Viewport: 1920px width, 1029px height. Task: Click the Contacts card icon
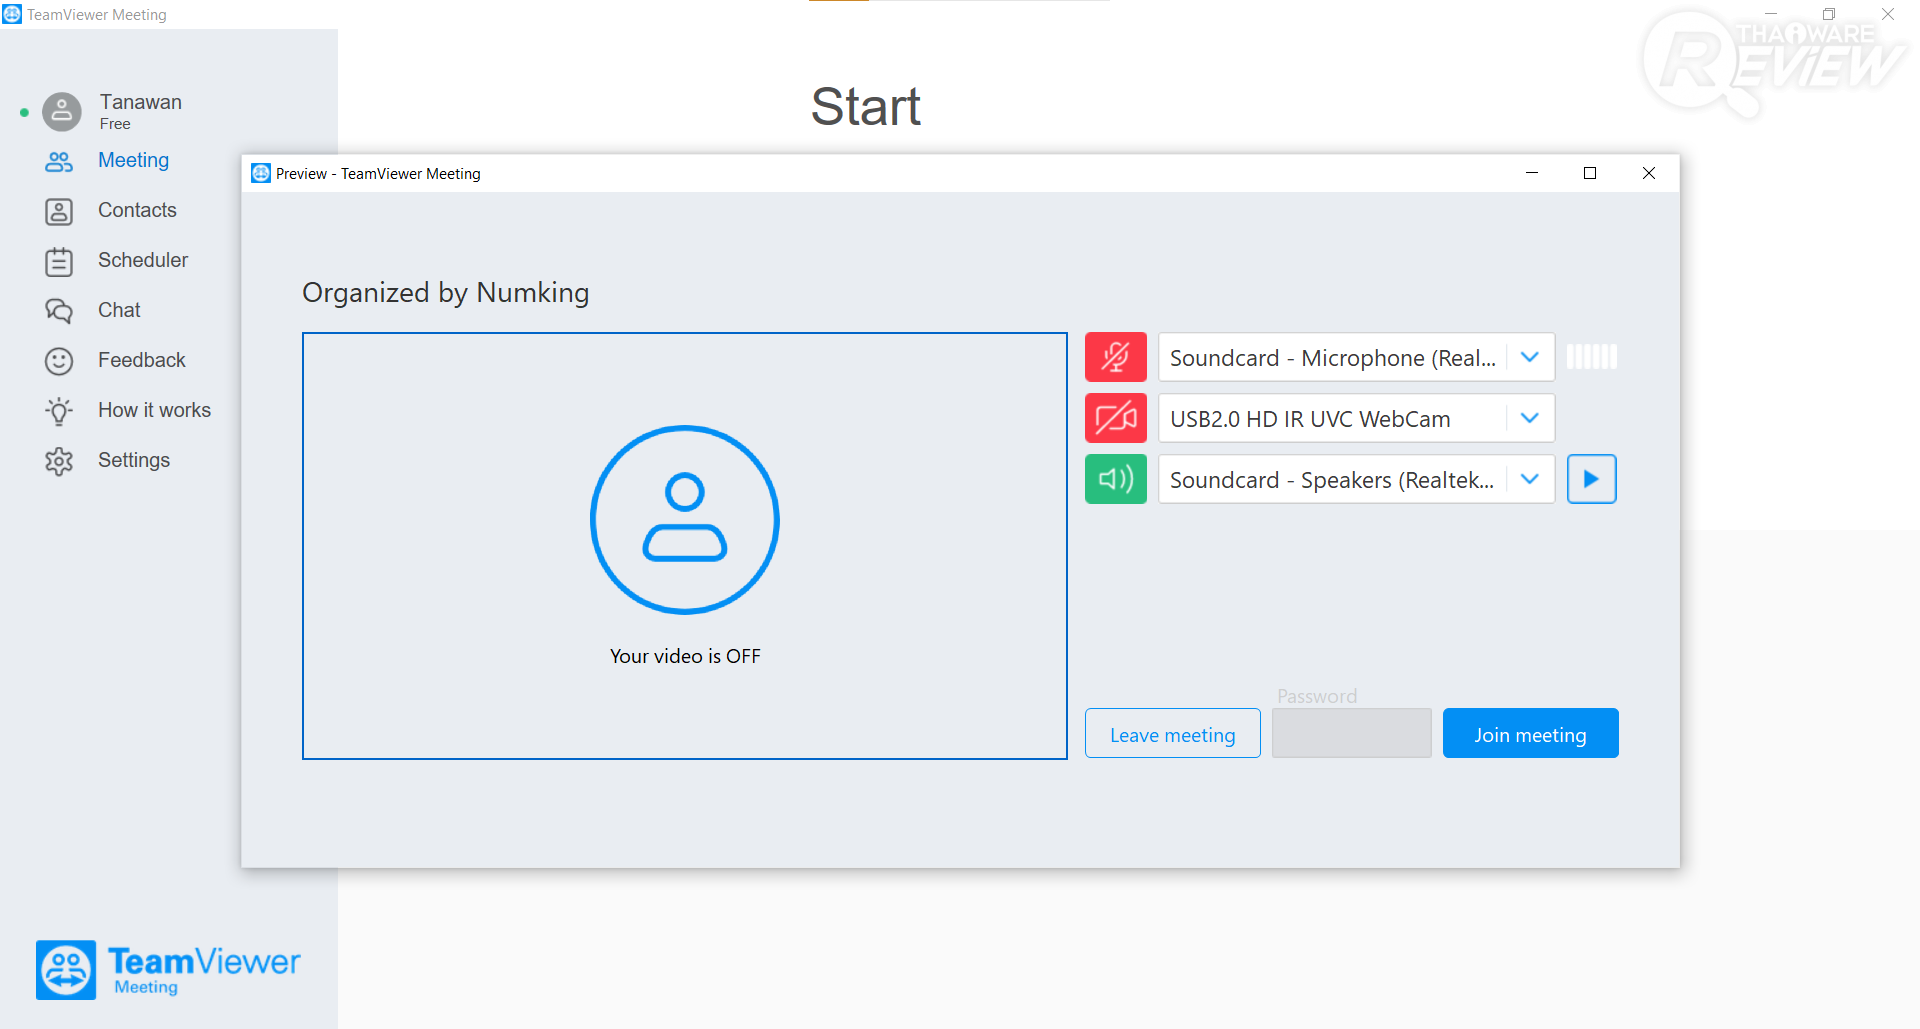tap(59, 211)
